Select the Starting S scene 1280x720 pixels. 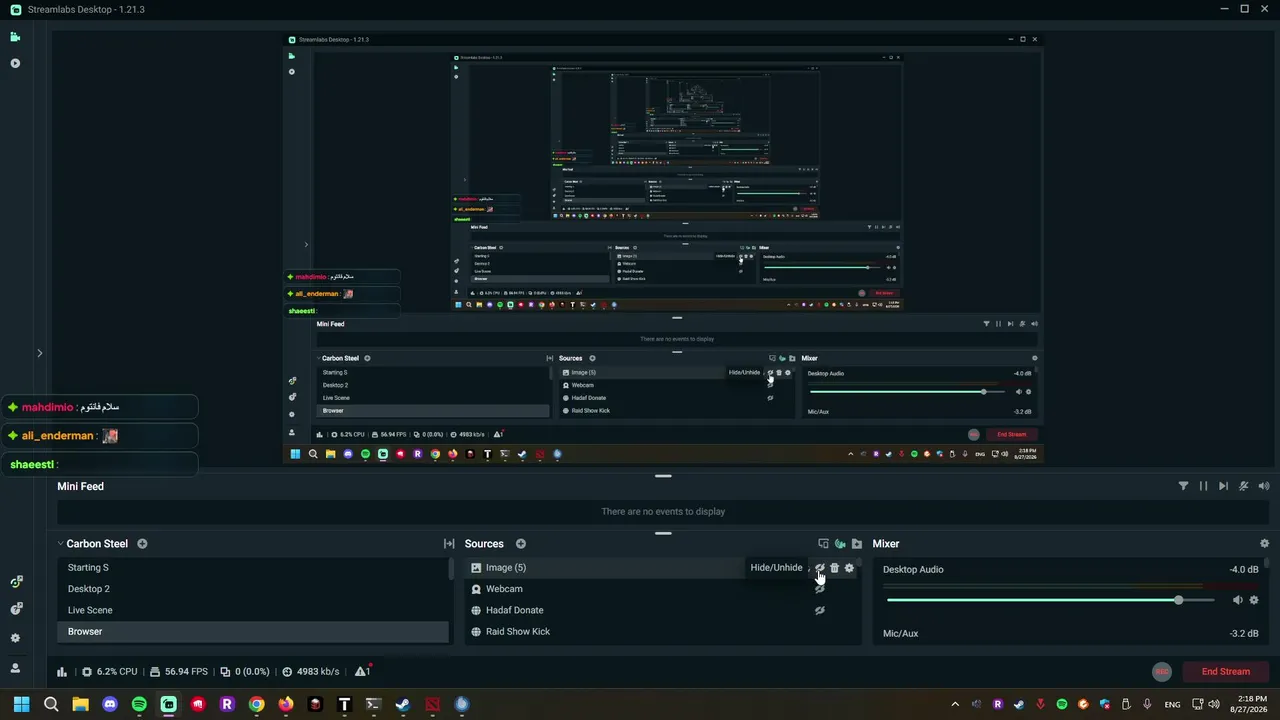(x=253, y=568)
